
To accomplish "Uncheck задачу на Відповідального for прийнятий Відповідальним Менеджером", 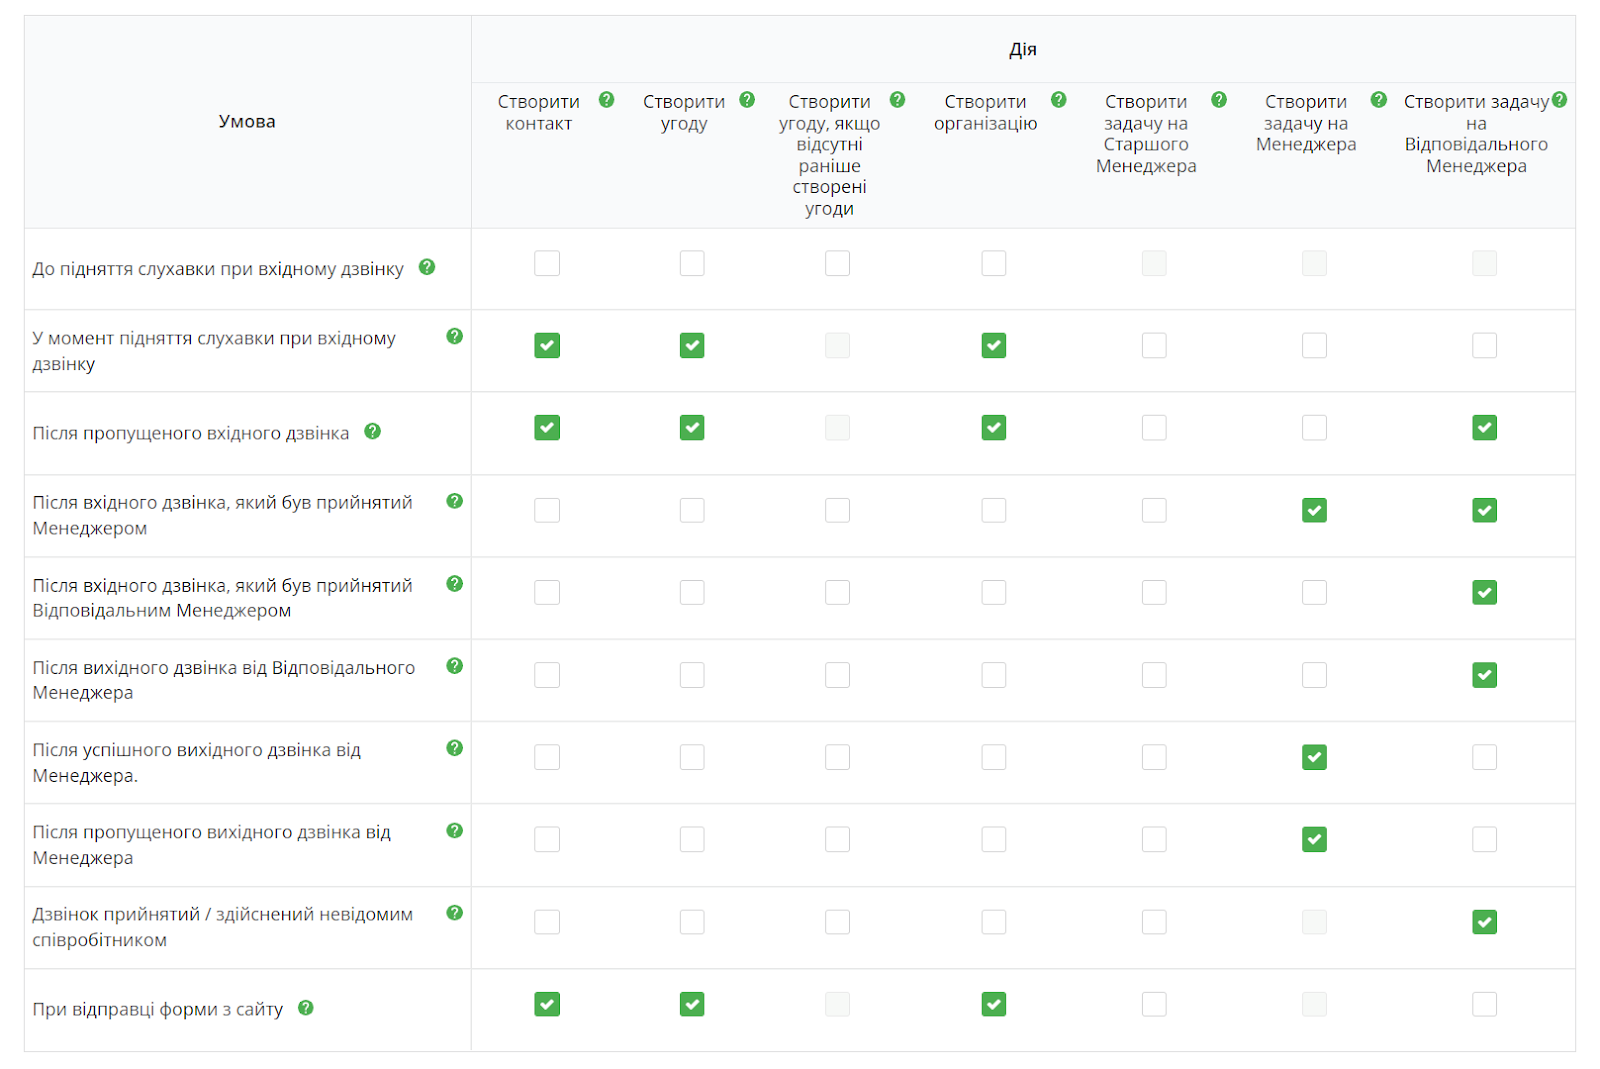I will click(1485, 592).
